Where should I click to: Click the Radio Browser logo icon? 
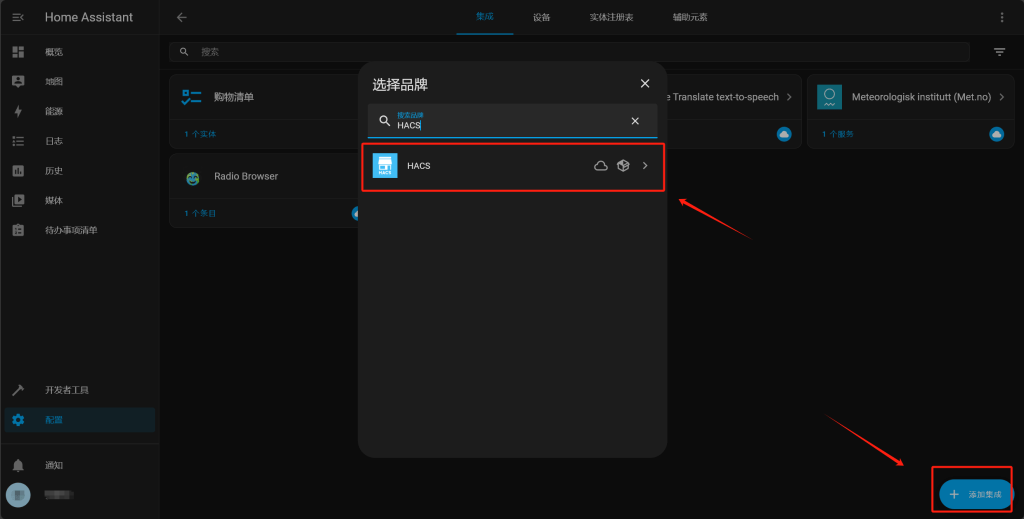193,178
